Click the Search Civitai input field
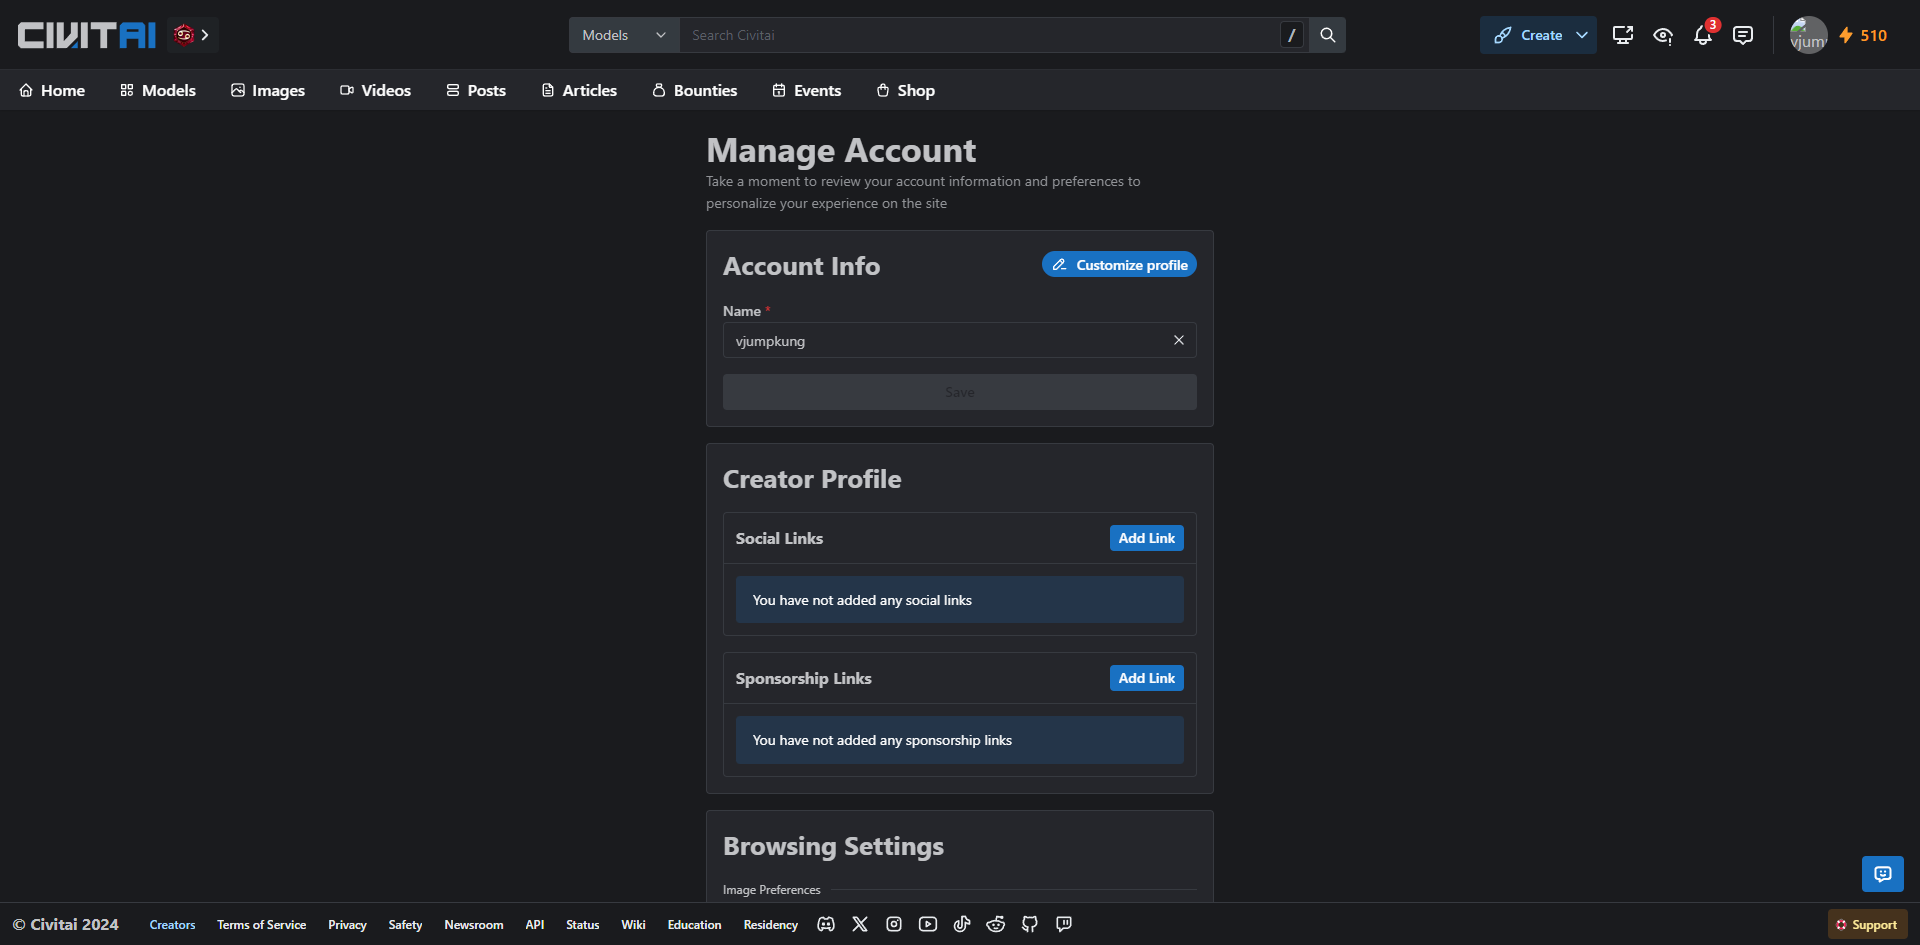Image resolution: width=1920 pixels, height=945 pixels. tap(980, 35)
